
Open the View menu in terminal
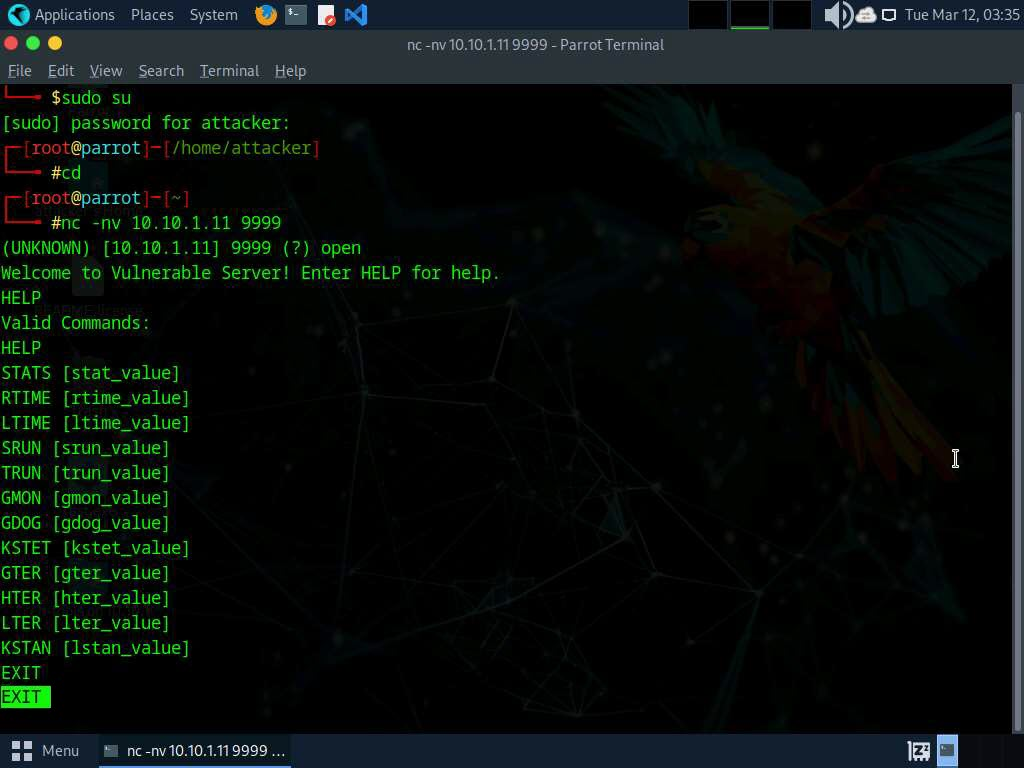[x=106, y=71]
